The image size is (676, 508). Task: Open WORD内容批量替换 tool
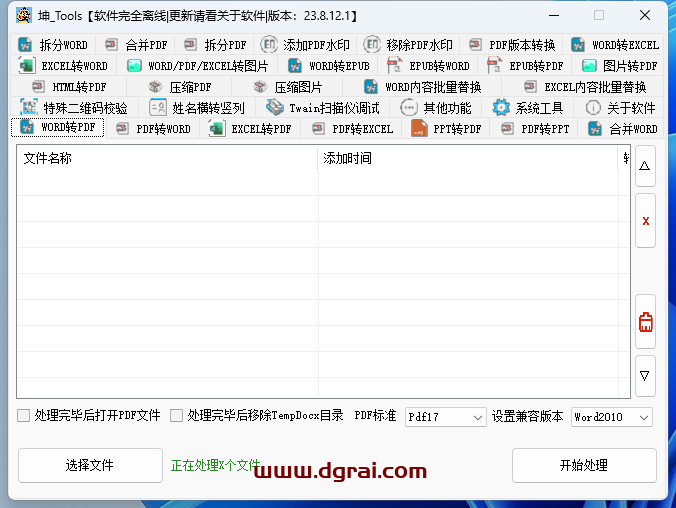(x=422, y=87)
